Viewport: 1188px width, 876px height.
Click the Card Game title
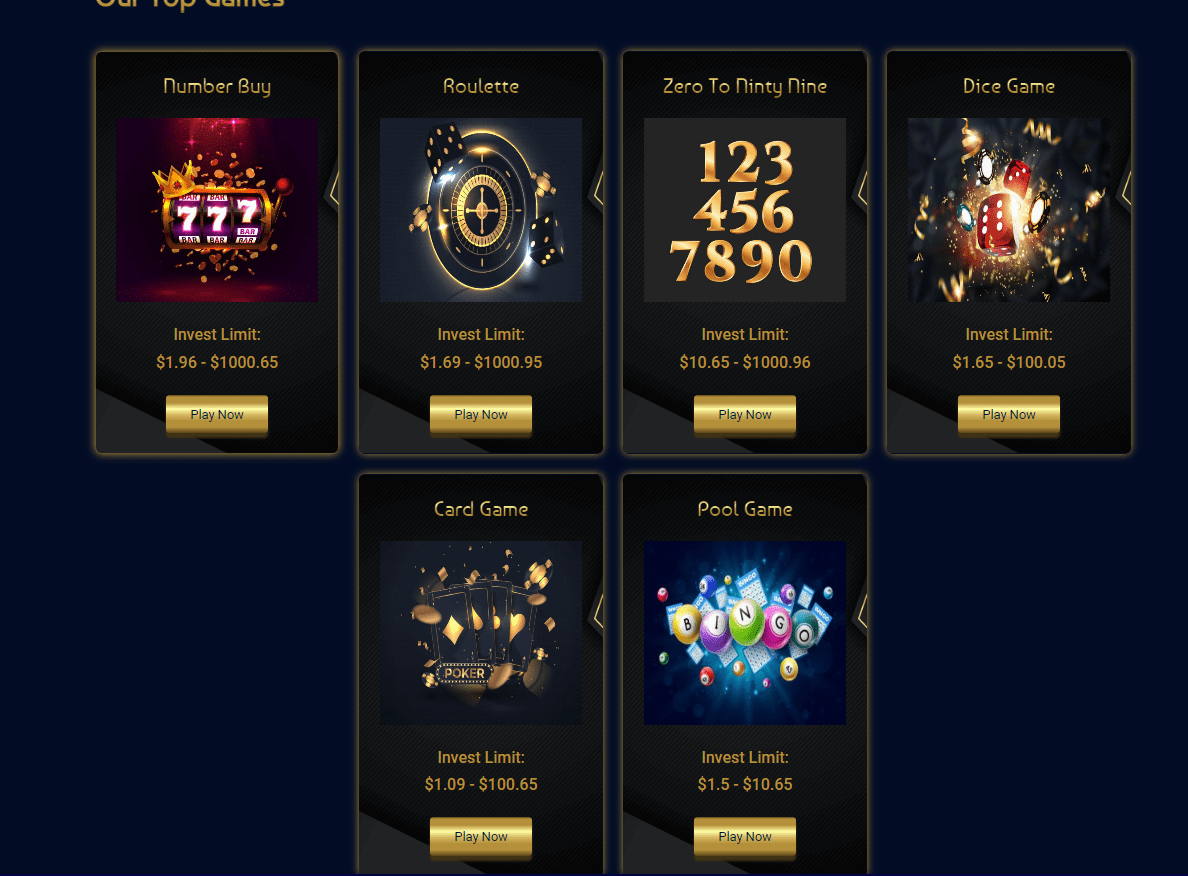pyautogui.click(x=480, y=508)
